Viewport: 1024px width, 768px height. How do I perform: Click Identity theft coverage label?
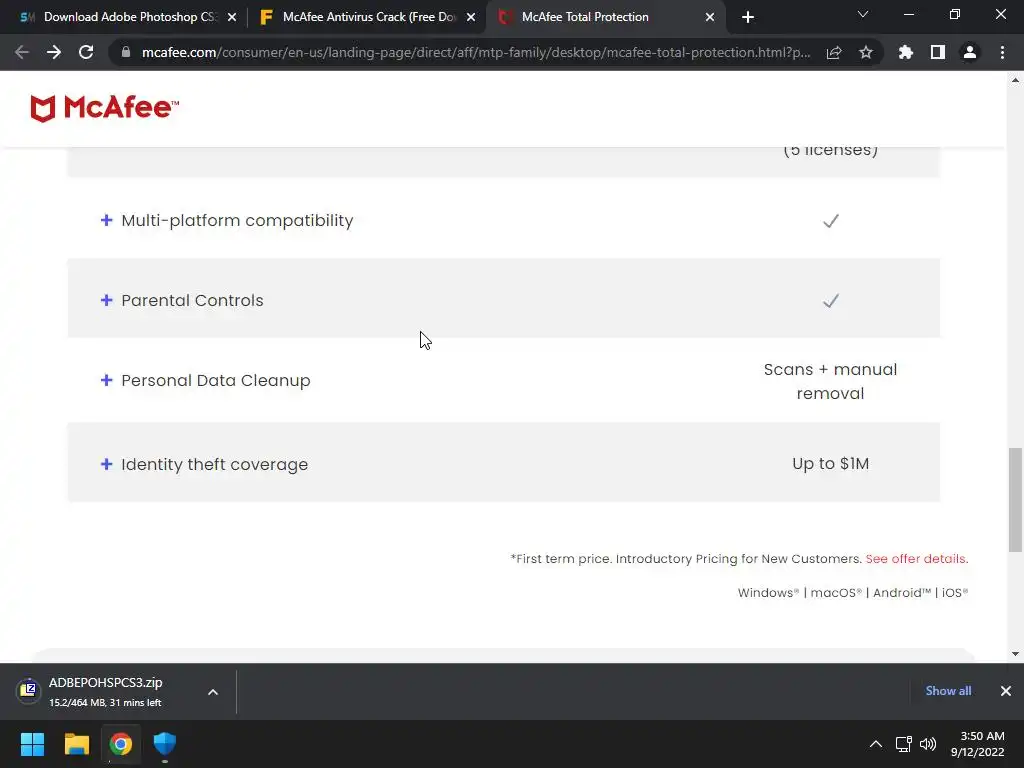click(x=215, y=464)
